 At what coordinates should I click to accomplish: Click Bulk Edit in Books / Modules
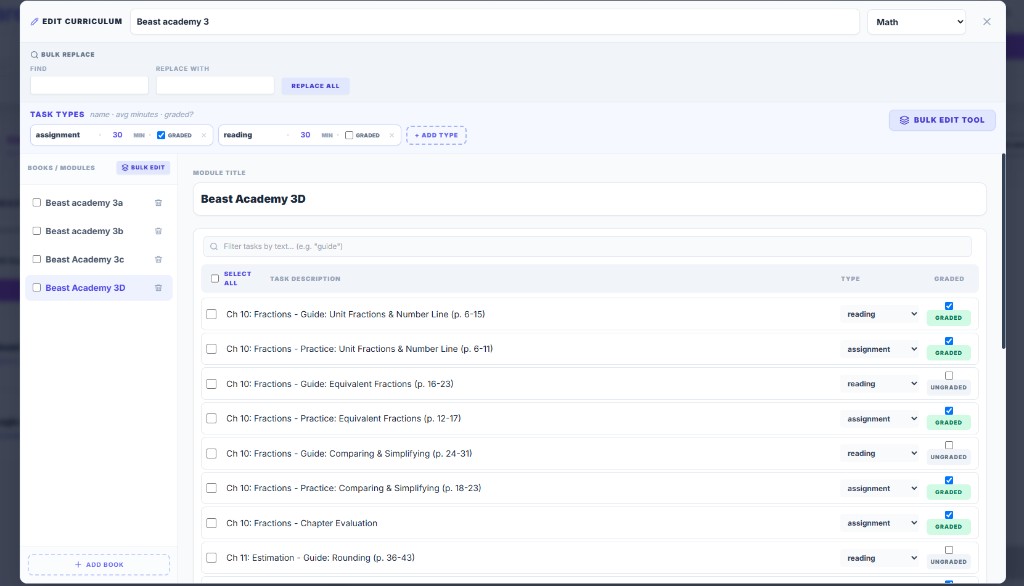143,168
